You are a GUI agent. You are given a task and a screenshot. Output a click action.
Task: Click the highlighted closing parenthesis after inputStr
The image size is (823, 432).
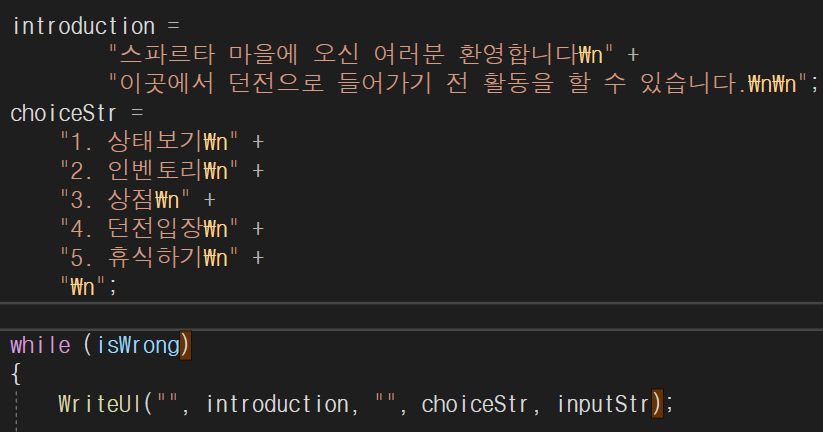(657, 404)
